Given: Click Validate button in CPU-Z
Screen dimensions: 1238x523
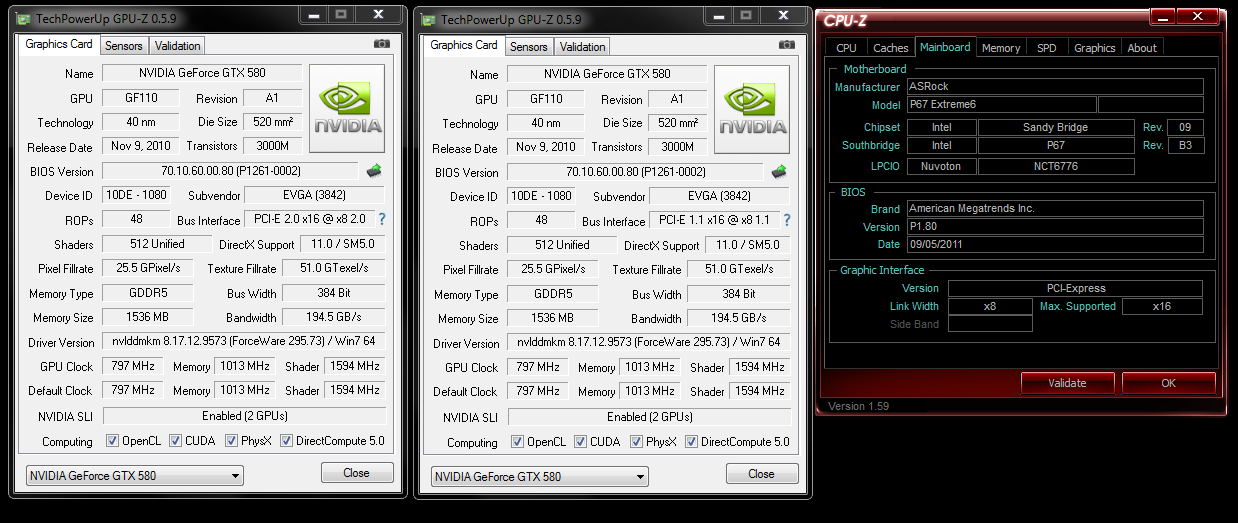Looking at the screenshot, I should coord(1067,383).
